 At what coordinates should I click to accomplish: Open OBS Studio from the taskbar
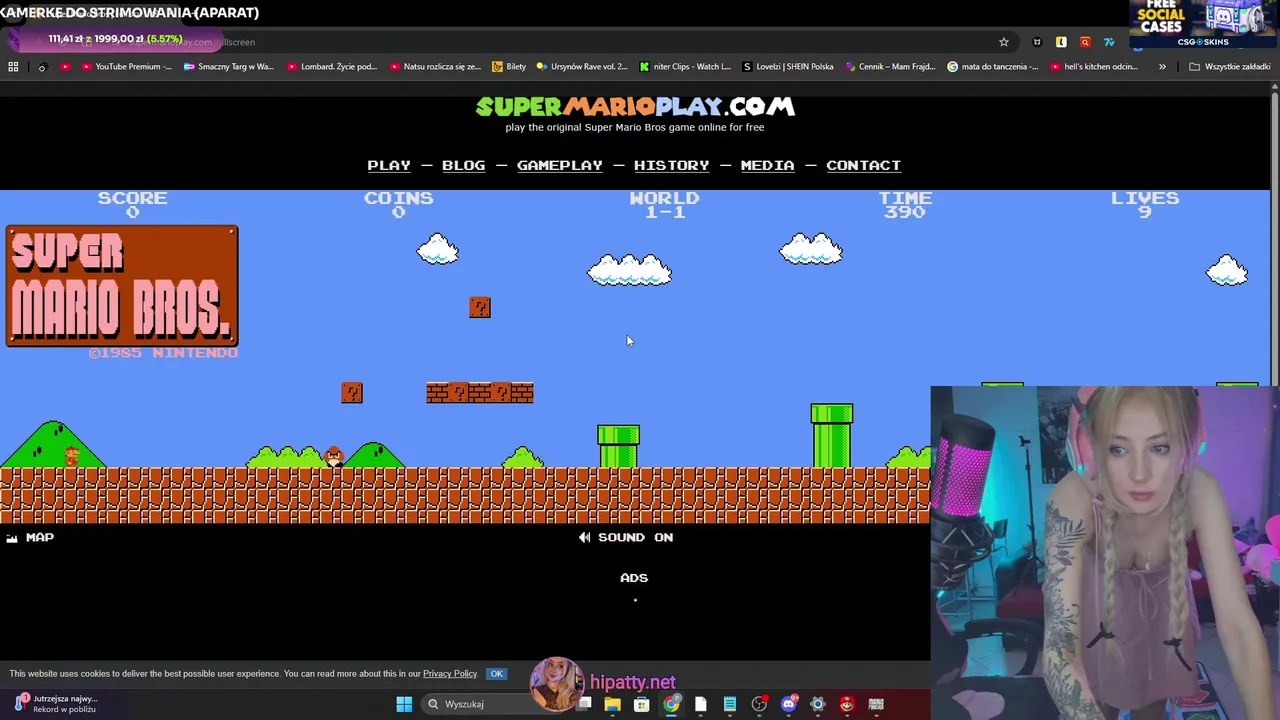click(759, 704)
